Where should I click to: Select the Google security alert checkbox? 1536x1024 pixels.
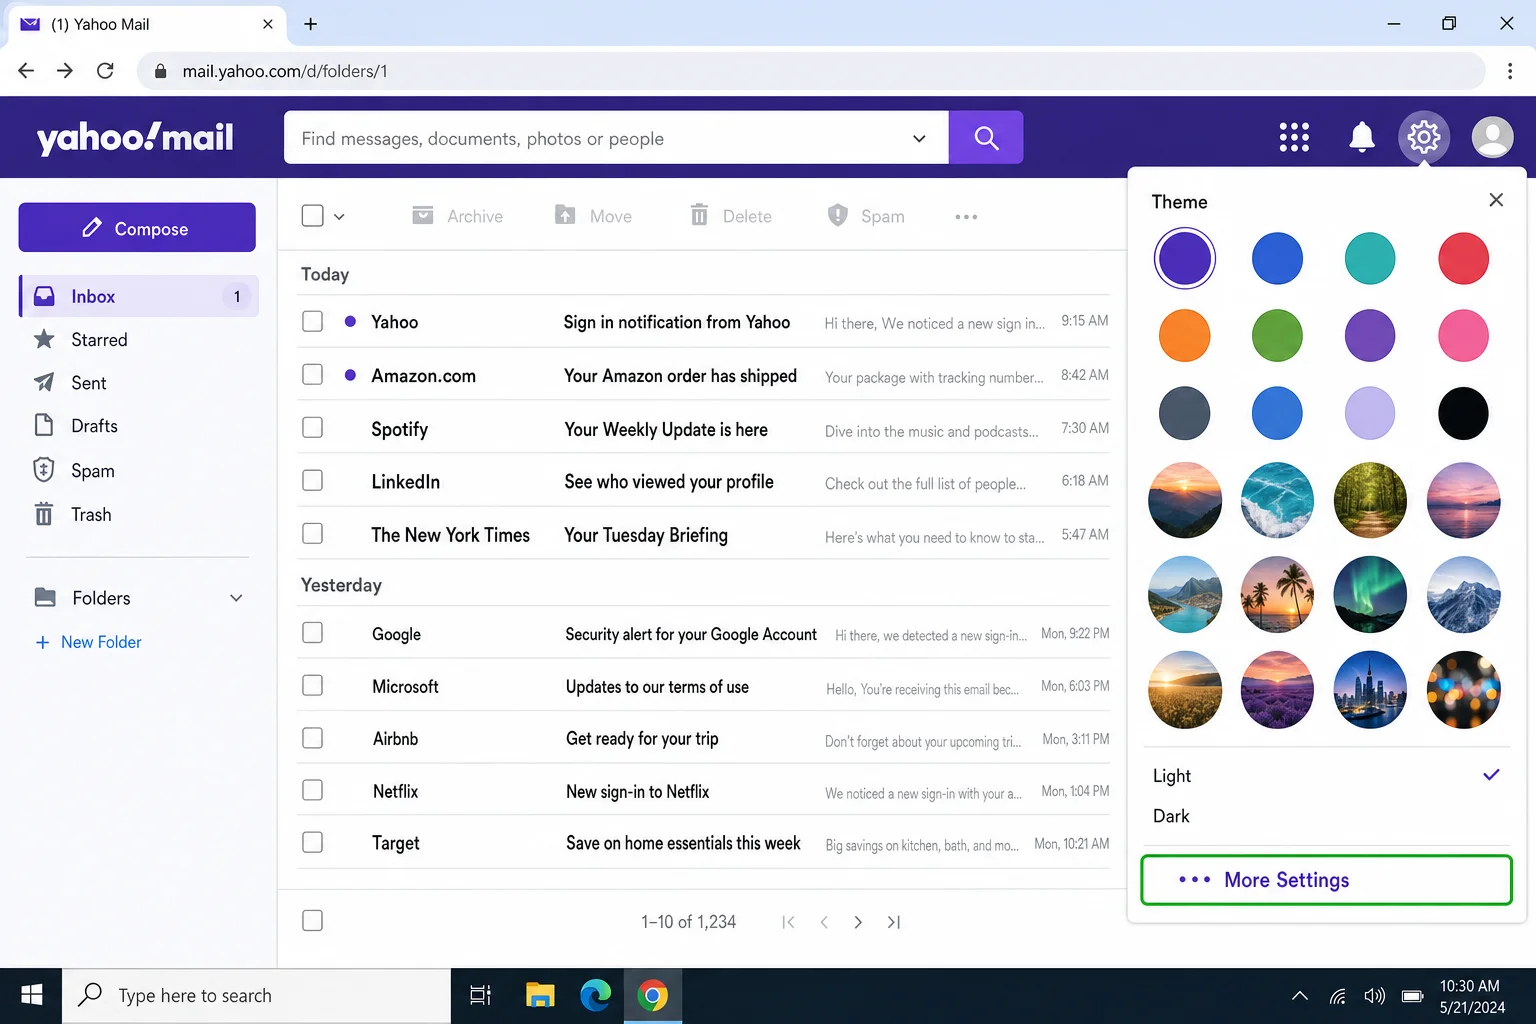click(313, 633)
